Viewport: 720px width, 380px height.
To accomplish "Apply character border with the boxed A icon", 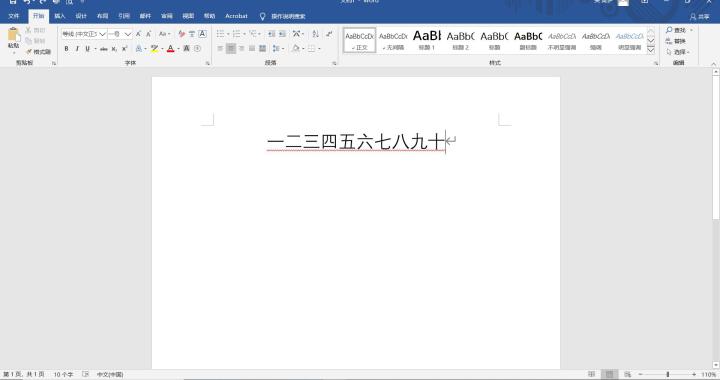I will (x=202, y=34).
